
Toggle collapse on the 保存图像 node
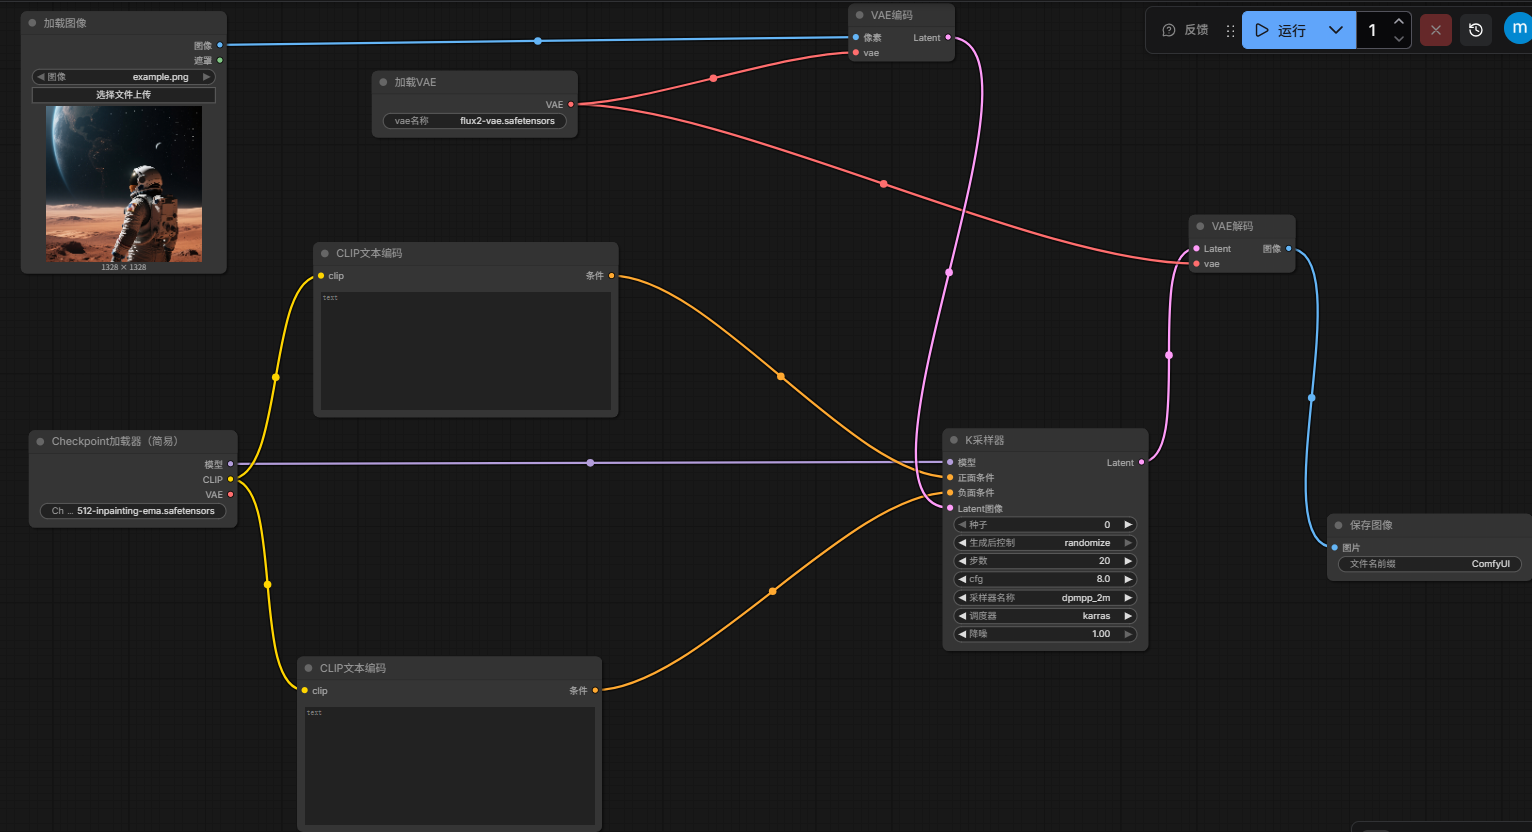(x=1339, y=525)
